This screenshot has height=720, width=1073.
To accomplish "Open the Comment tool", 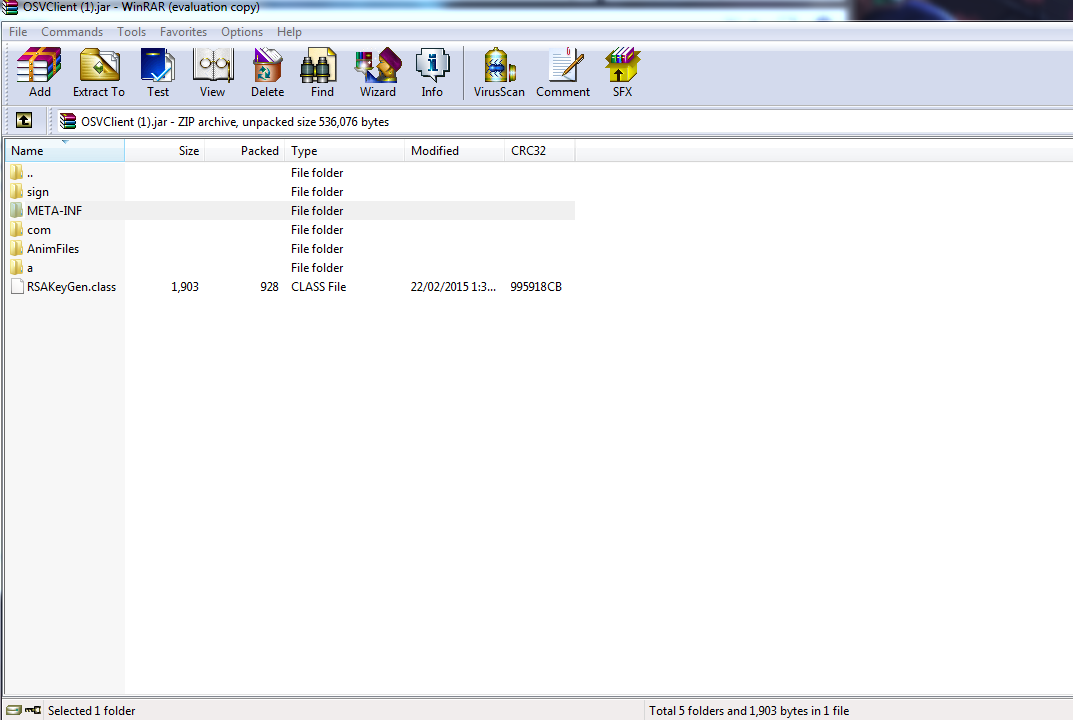I will (x=567, y=65).
